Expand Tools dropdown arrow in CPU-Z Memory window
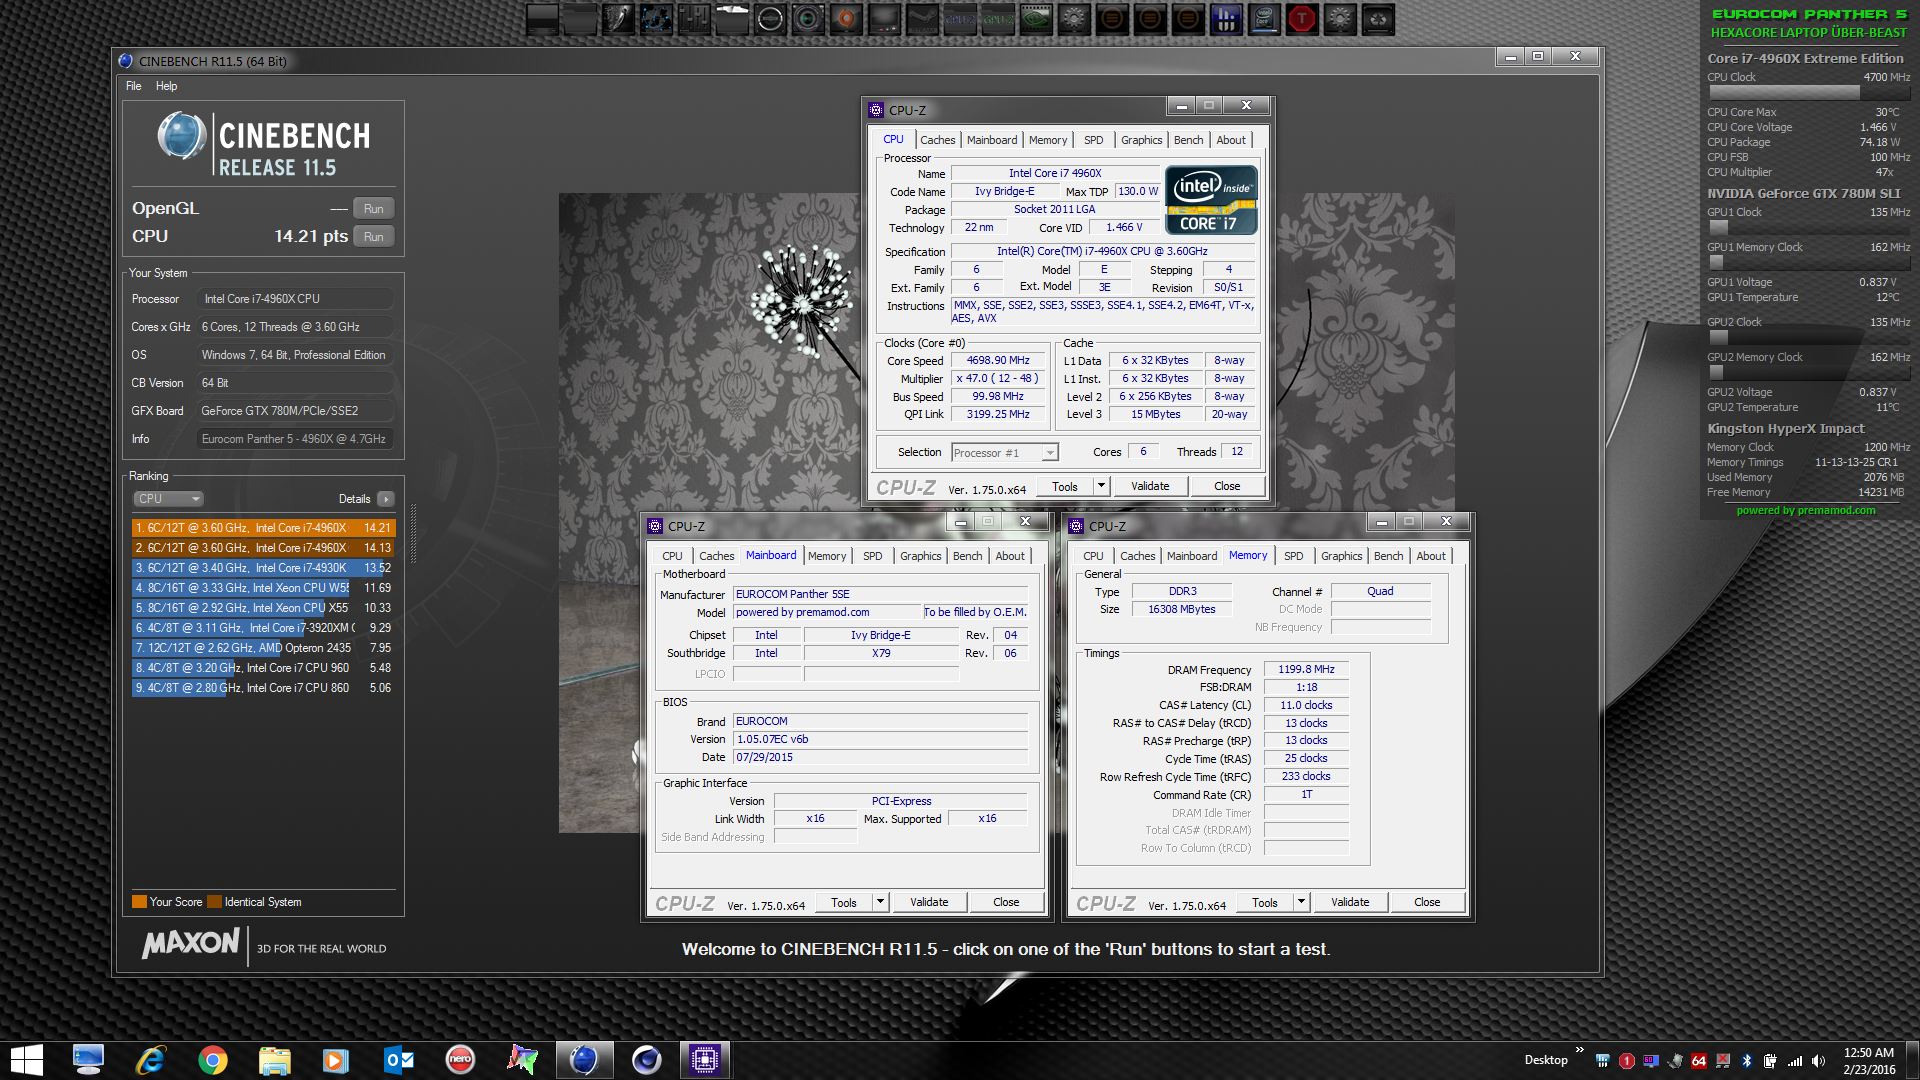The width and height of the screenshot is (1920, 1080). click(1301, 902)
